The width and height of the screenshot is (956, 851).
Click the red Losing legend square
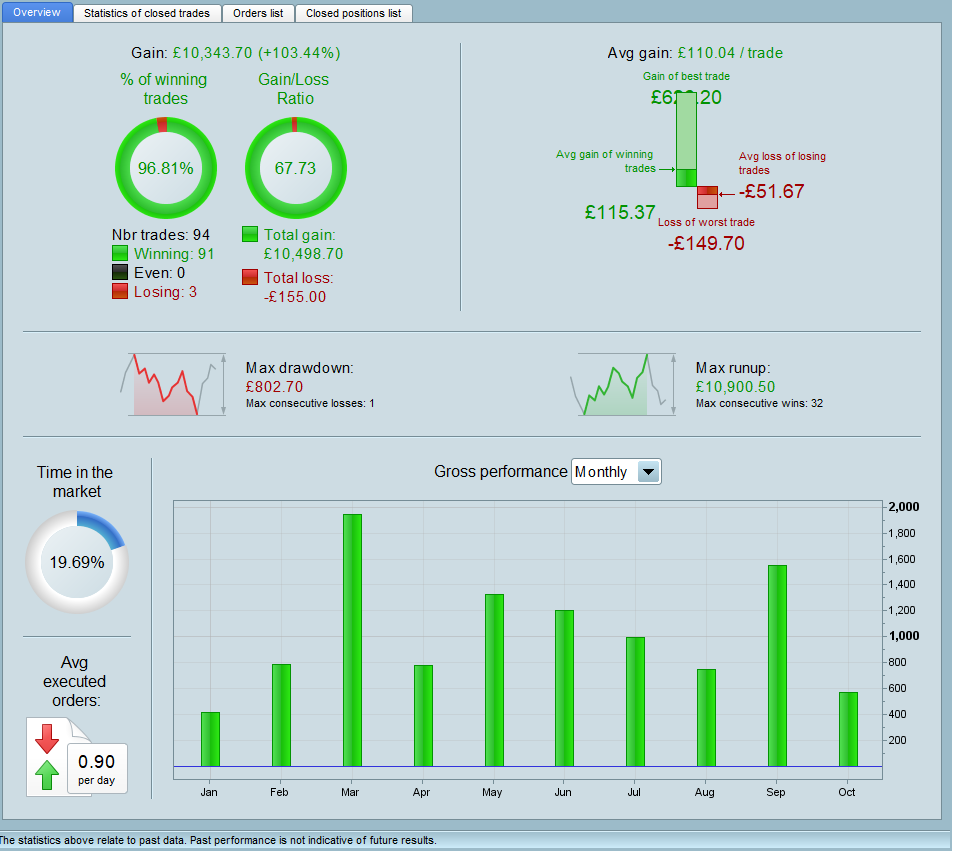[x=120, y=291]
